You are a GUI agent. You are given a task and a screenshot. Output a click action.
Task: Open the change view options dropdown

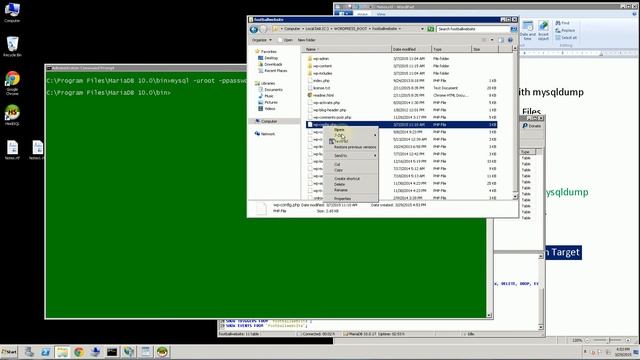492,40
